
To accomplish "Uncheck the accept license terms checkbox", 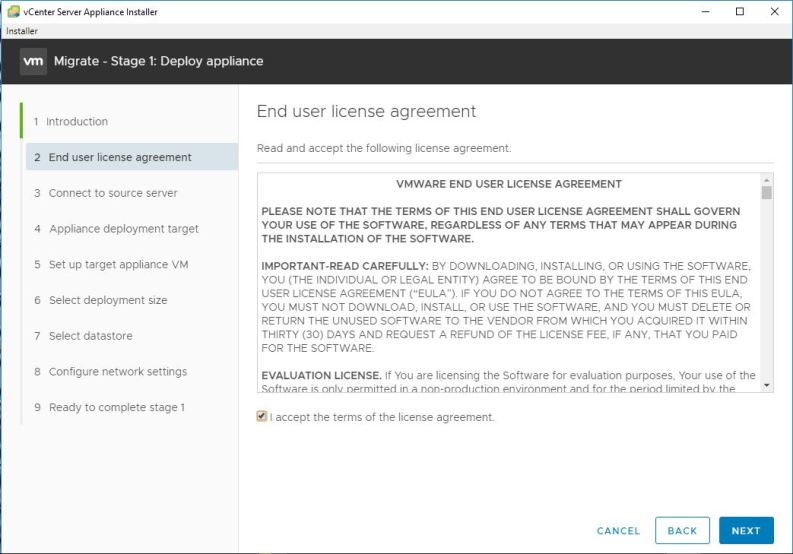I will 262,417.
